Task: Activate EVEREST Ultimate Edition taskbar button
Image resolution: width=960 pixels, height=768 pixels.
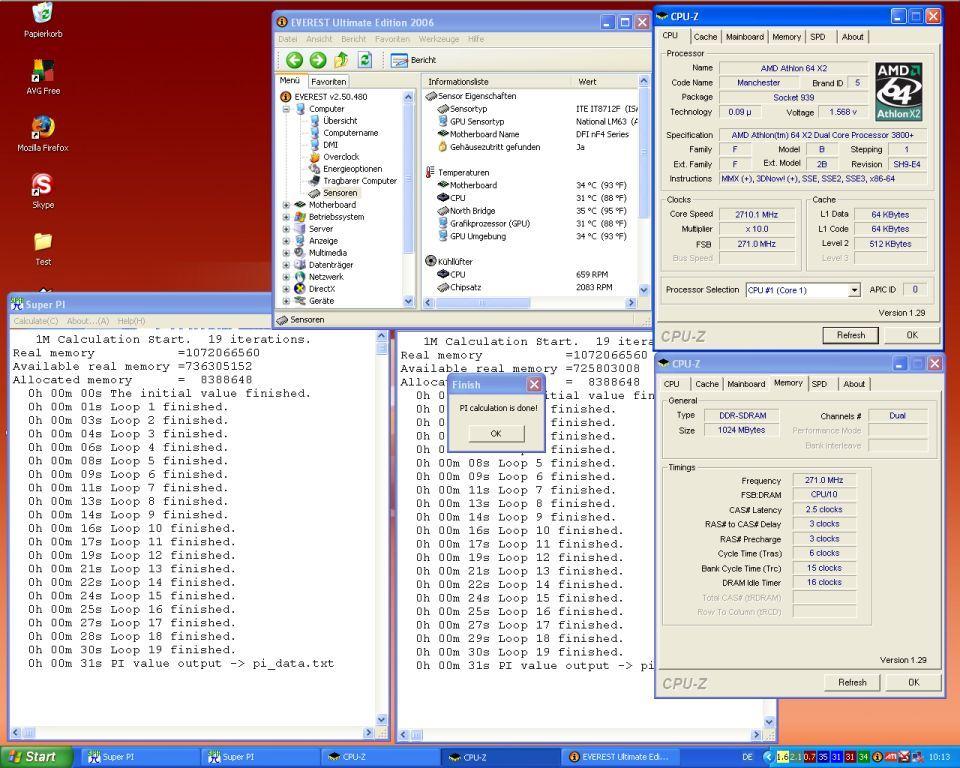Action: click(618, 757)
